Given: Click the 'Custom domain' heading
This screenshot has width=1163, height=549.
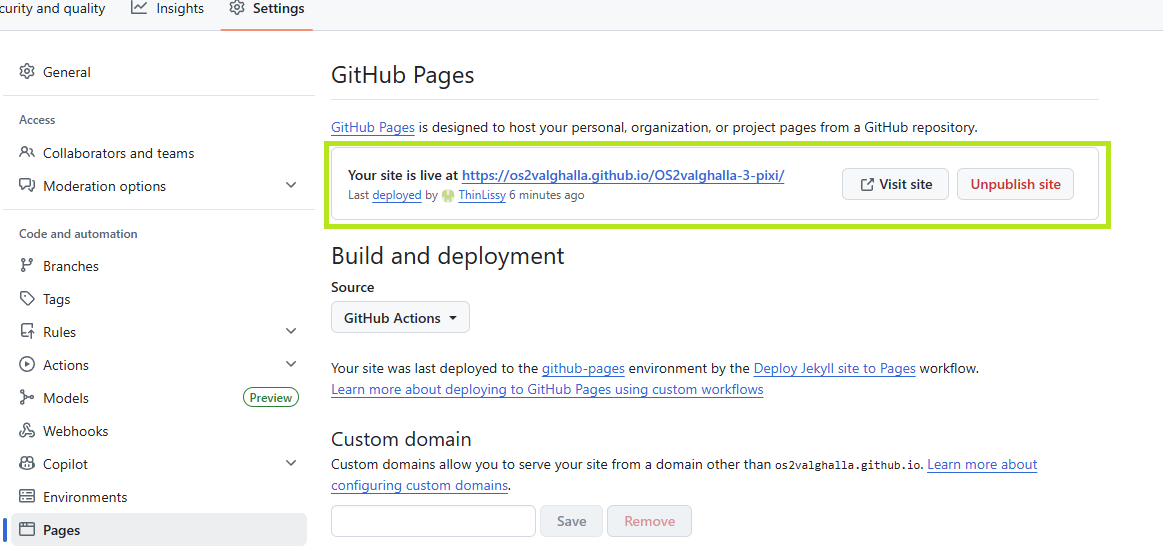Looking at the screenshot, I should point(401,439).
